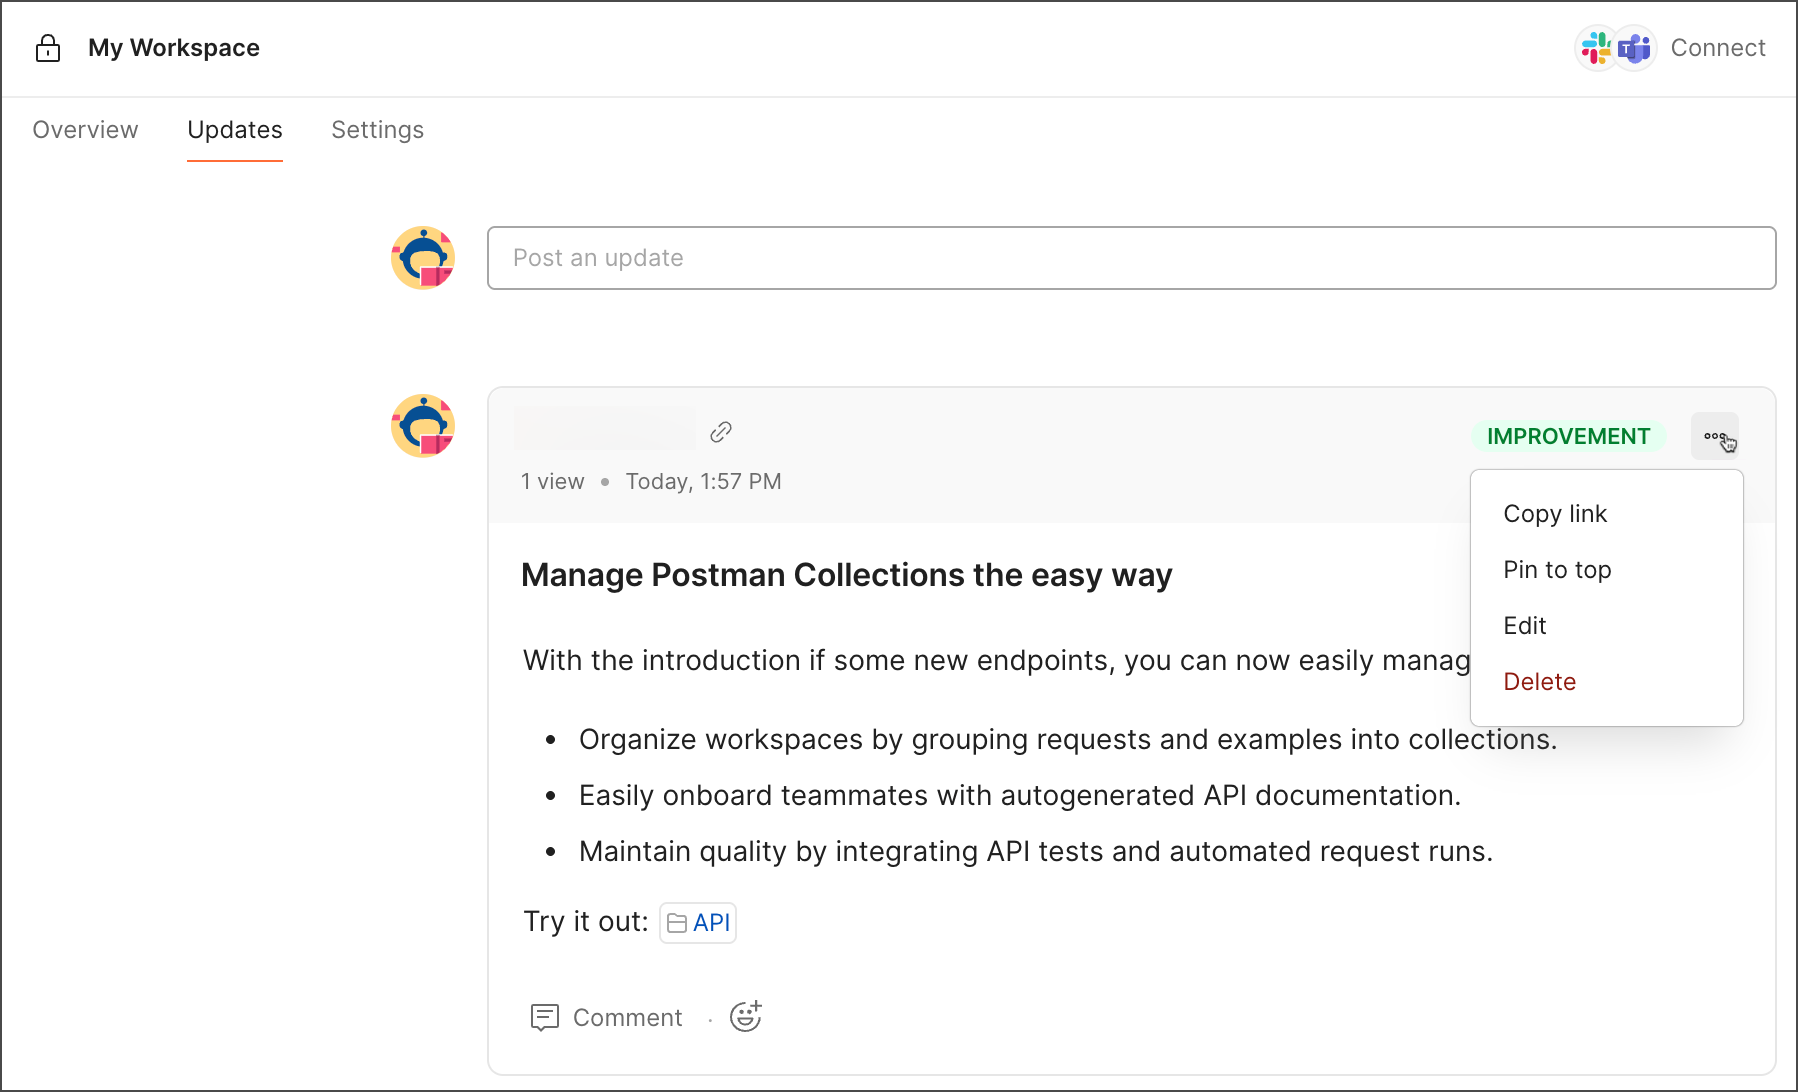Viewport: 1798px width, 1092px height.
Task: Click the Comment button
Action: tap(606, 1017)
